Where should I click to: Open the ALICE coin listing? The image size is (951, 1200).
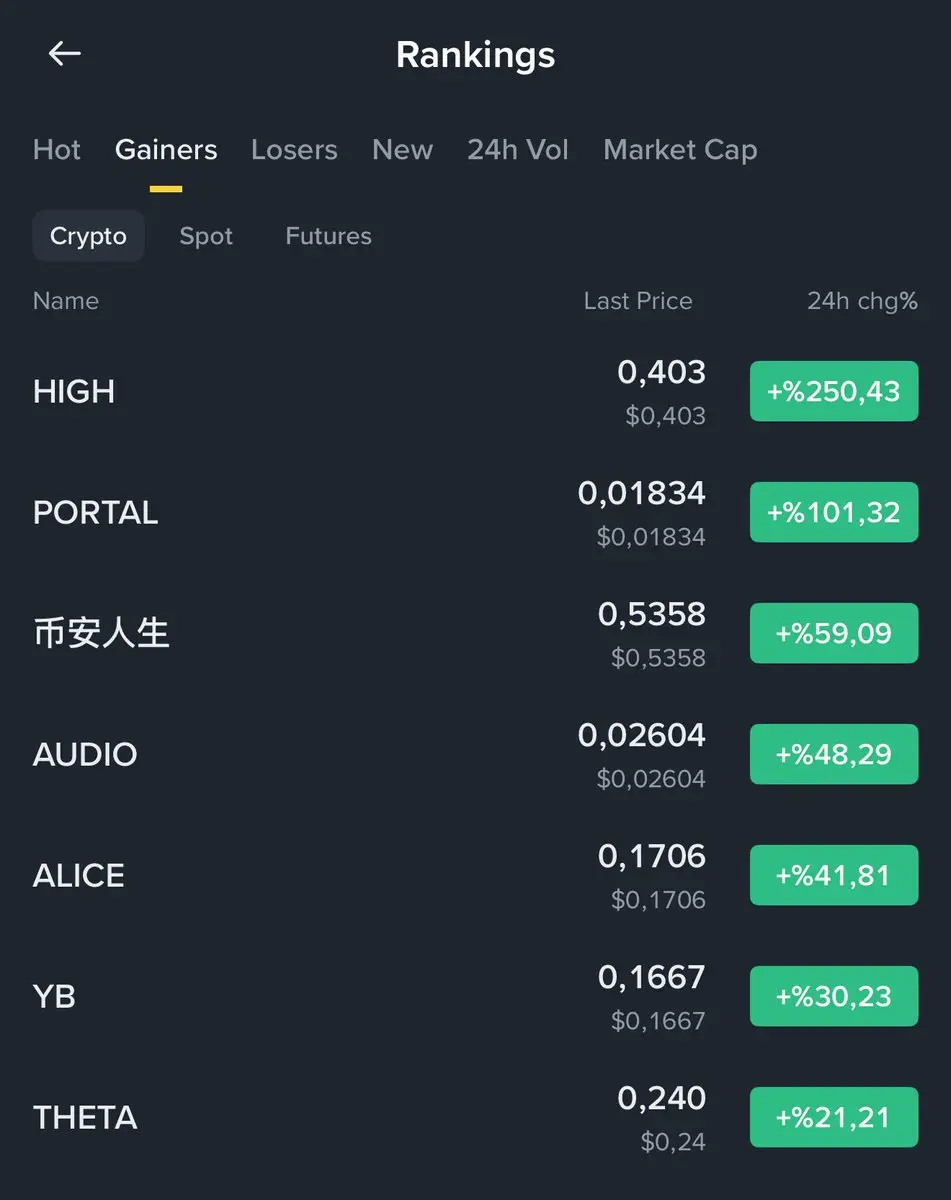[x=475, y=875]
